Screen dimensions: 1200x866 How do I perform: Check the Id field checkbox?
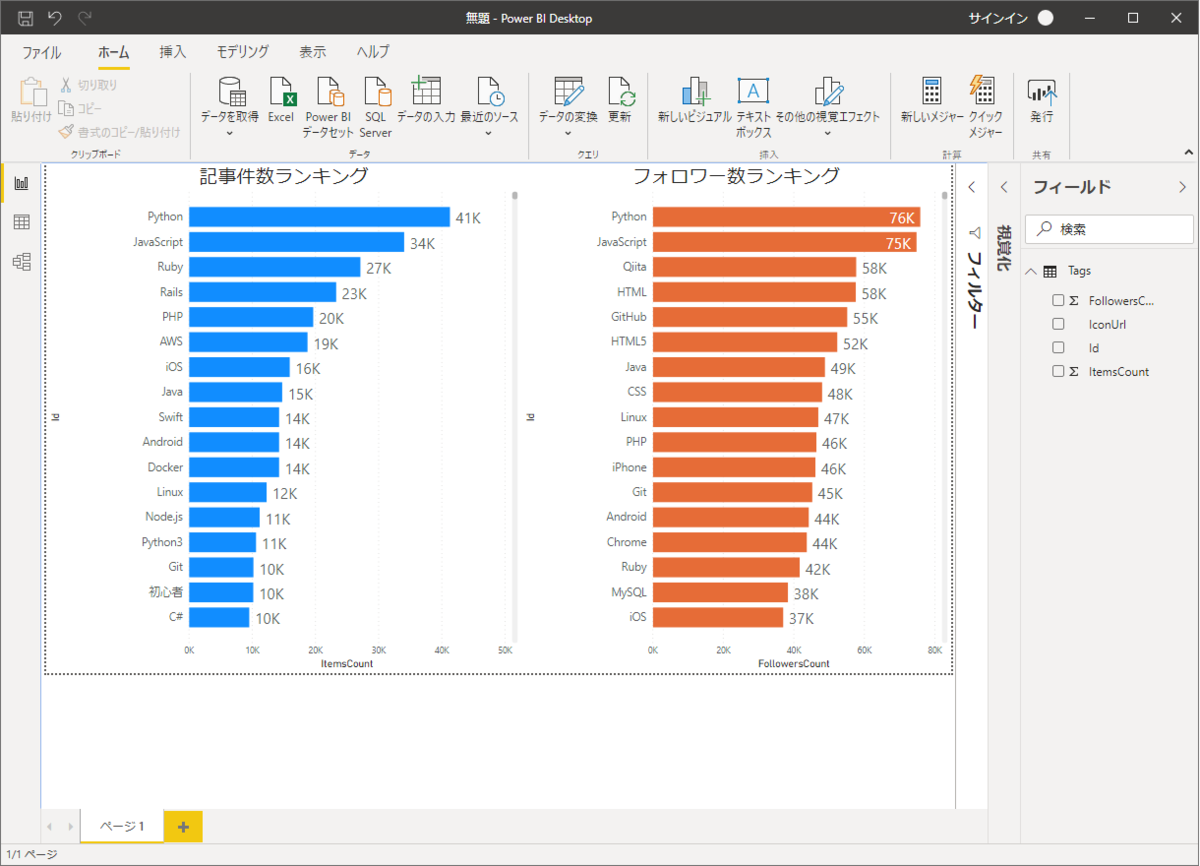tap(1058, 348)
